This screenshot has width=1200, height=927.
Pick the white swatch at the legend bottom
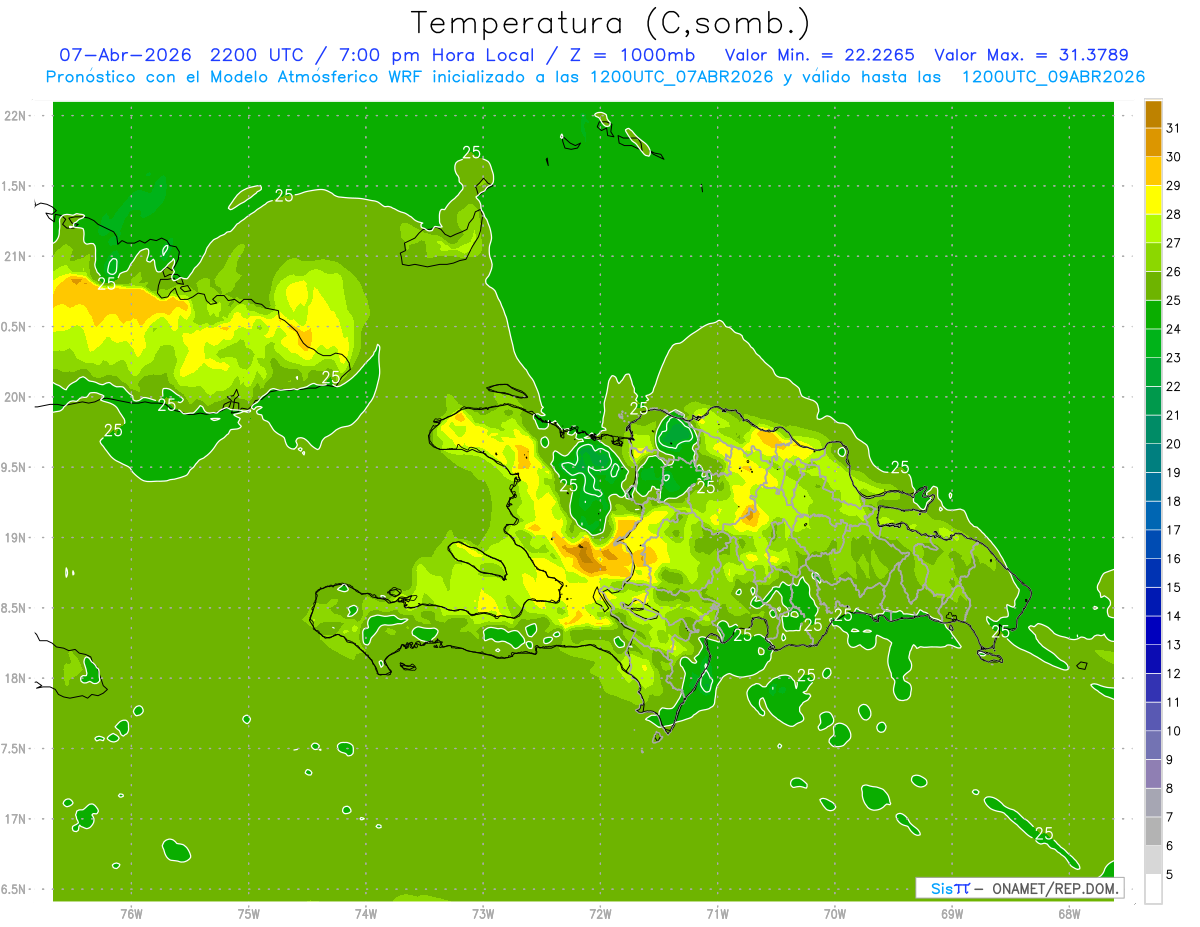(1153, 889)
